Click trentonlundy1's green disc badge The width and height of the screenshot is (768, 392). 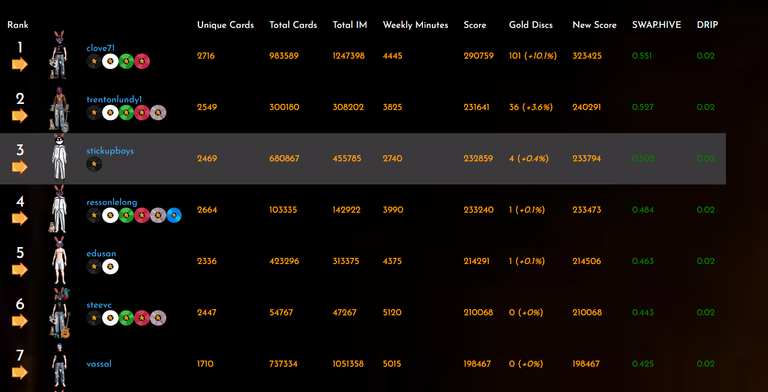click(x=126, y=113)
